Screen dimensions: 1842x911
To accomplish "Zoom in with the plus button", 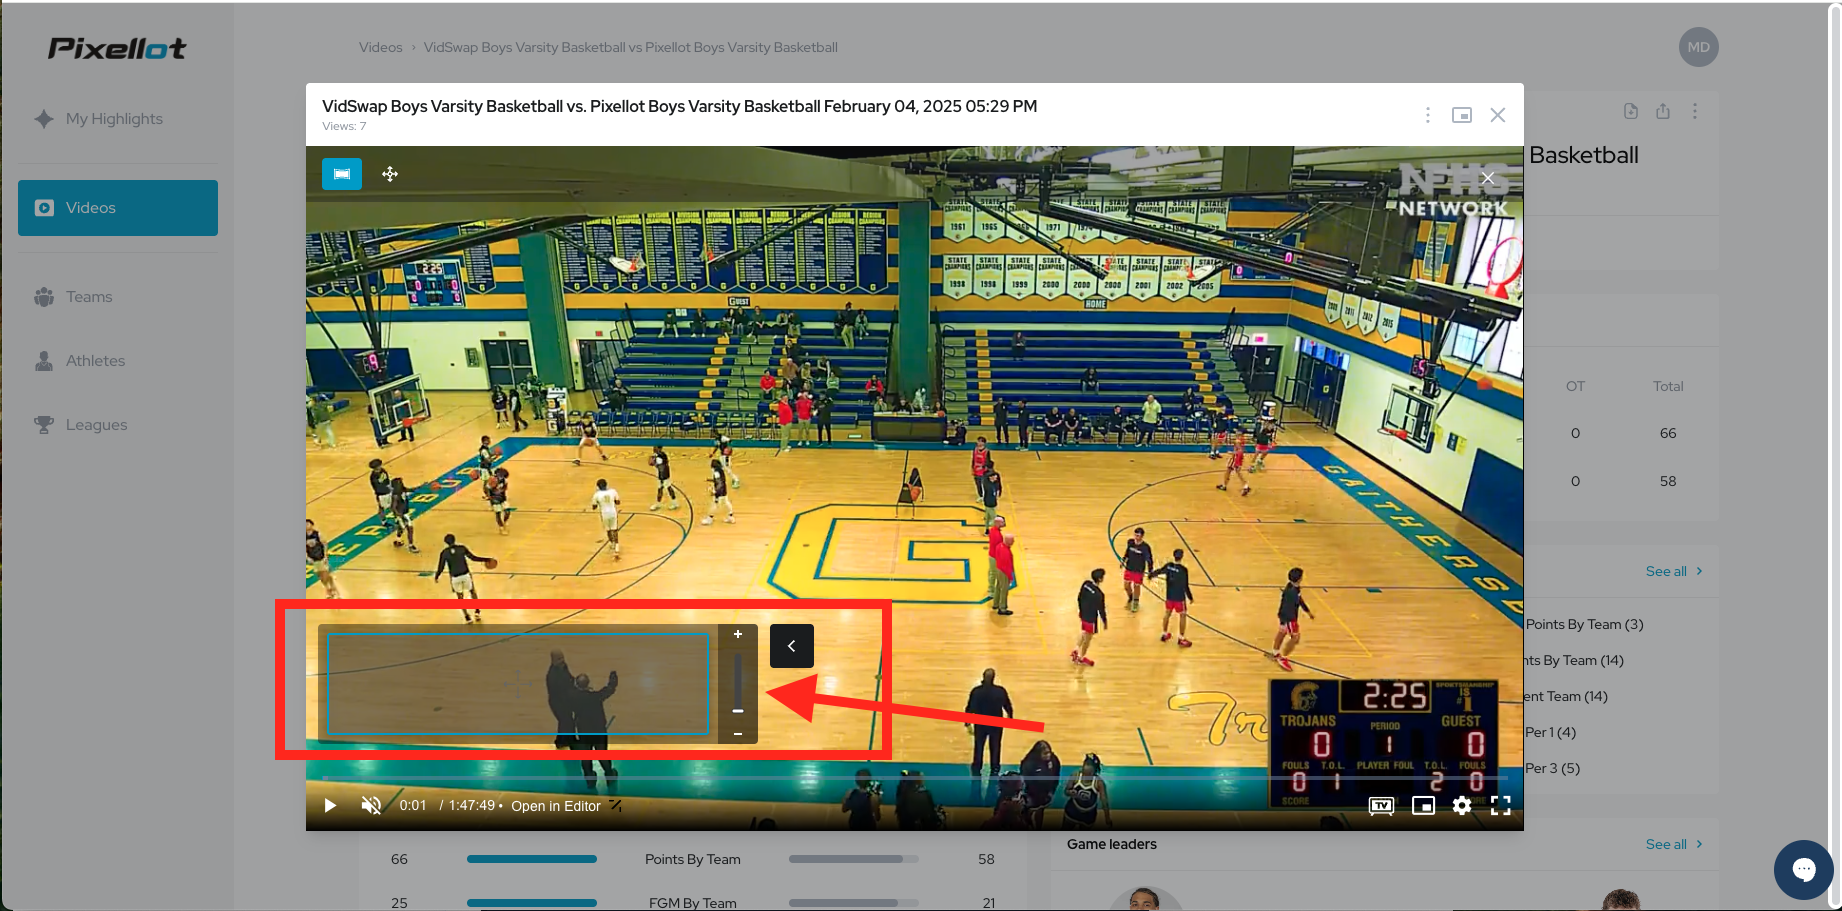I will [x=738, y=634].
